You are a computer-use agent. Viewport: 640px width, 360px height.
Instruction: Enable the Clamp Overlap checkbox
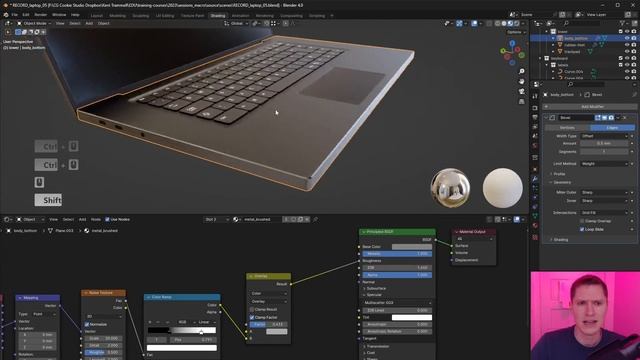pos(582,221)
